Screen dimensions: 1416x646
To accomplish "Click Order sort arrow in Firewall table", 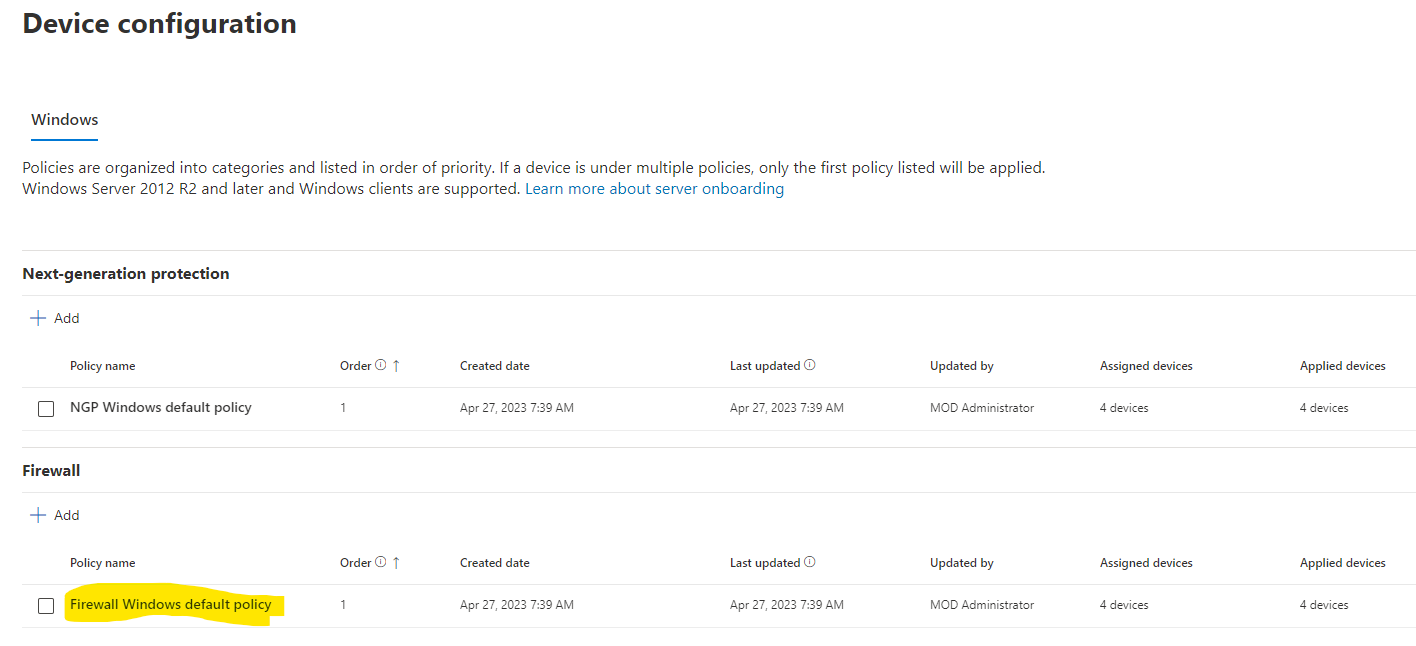I will (396, 562).
